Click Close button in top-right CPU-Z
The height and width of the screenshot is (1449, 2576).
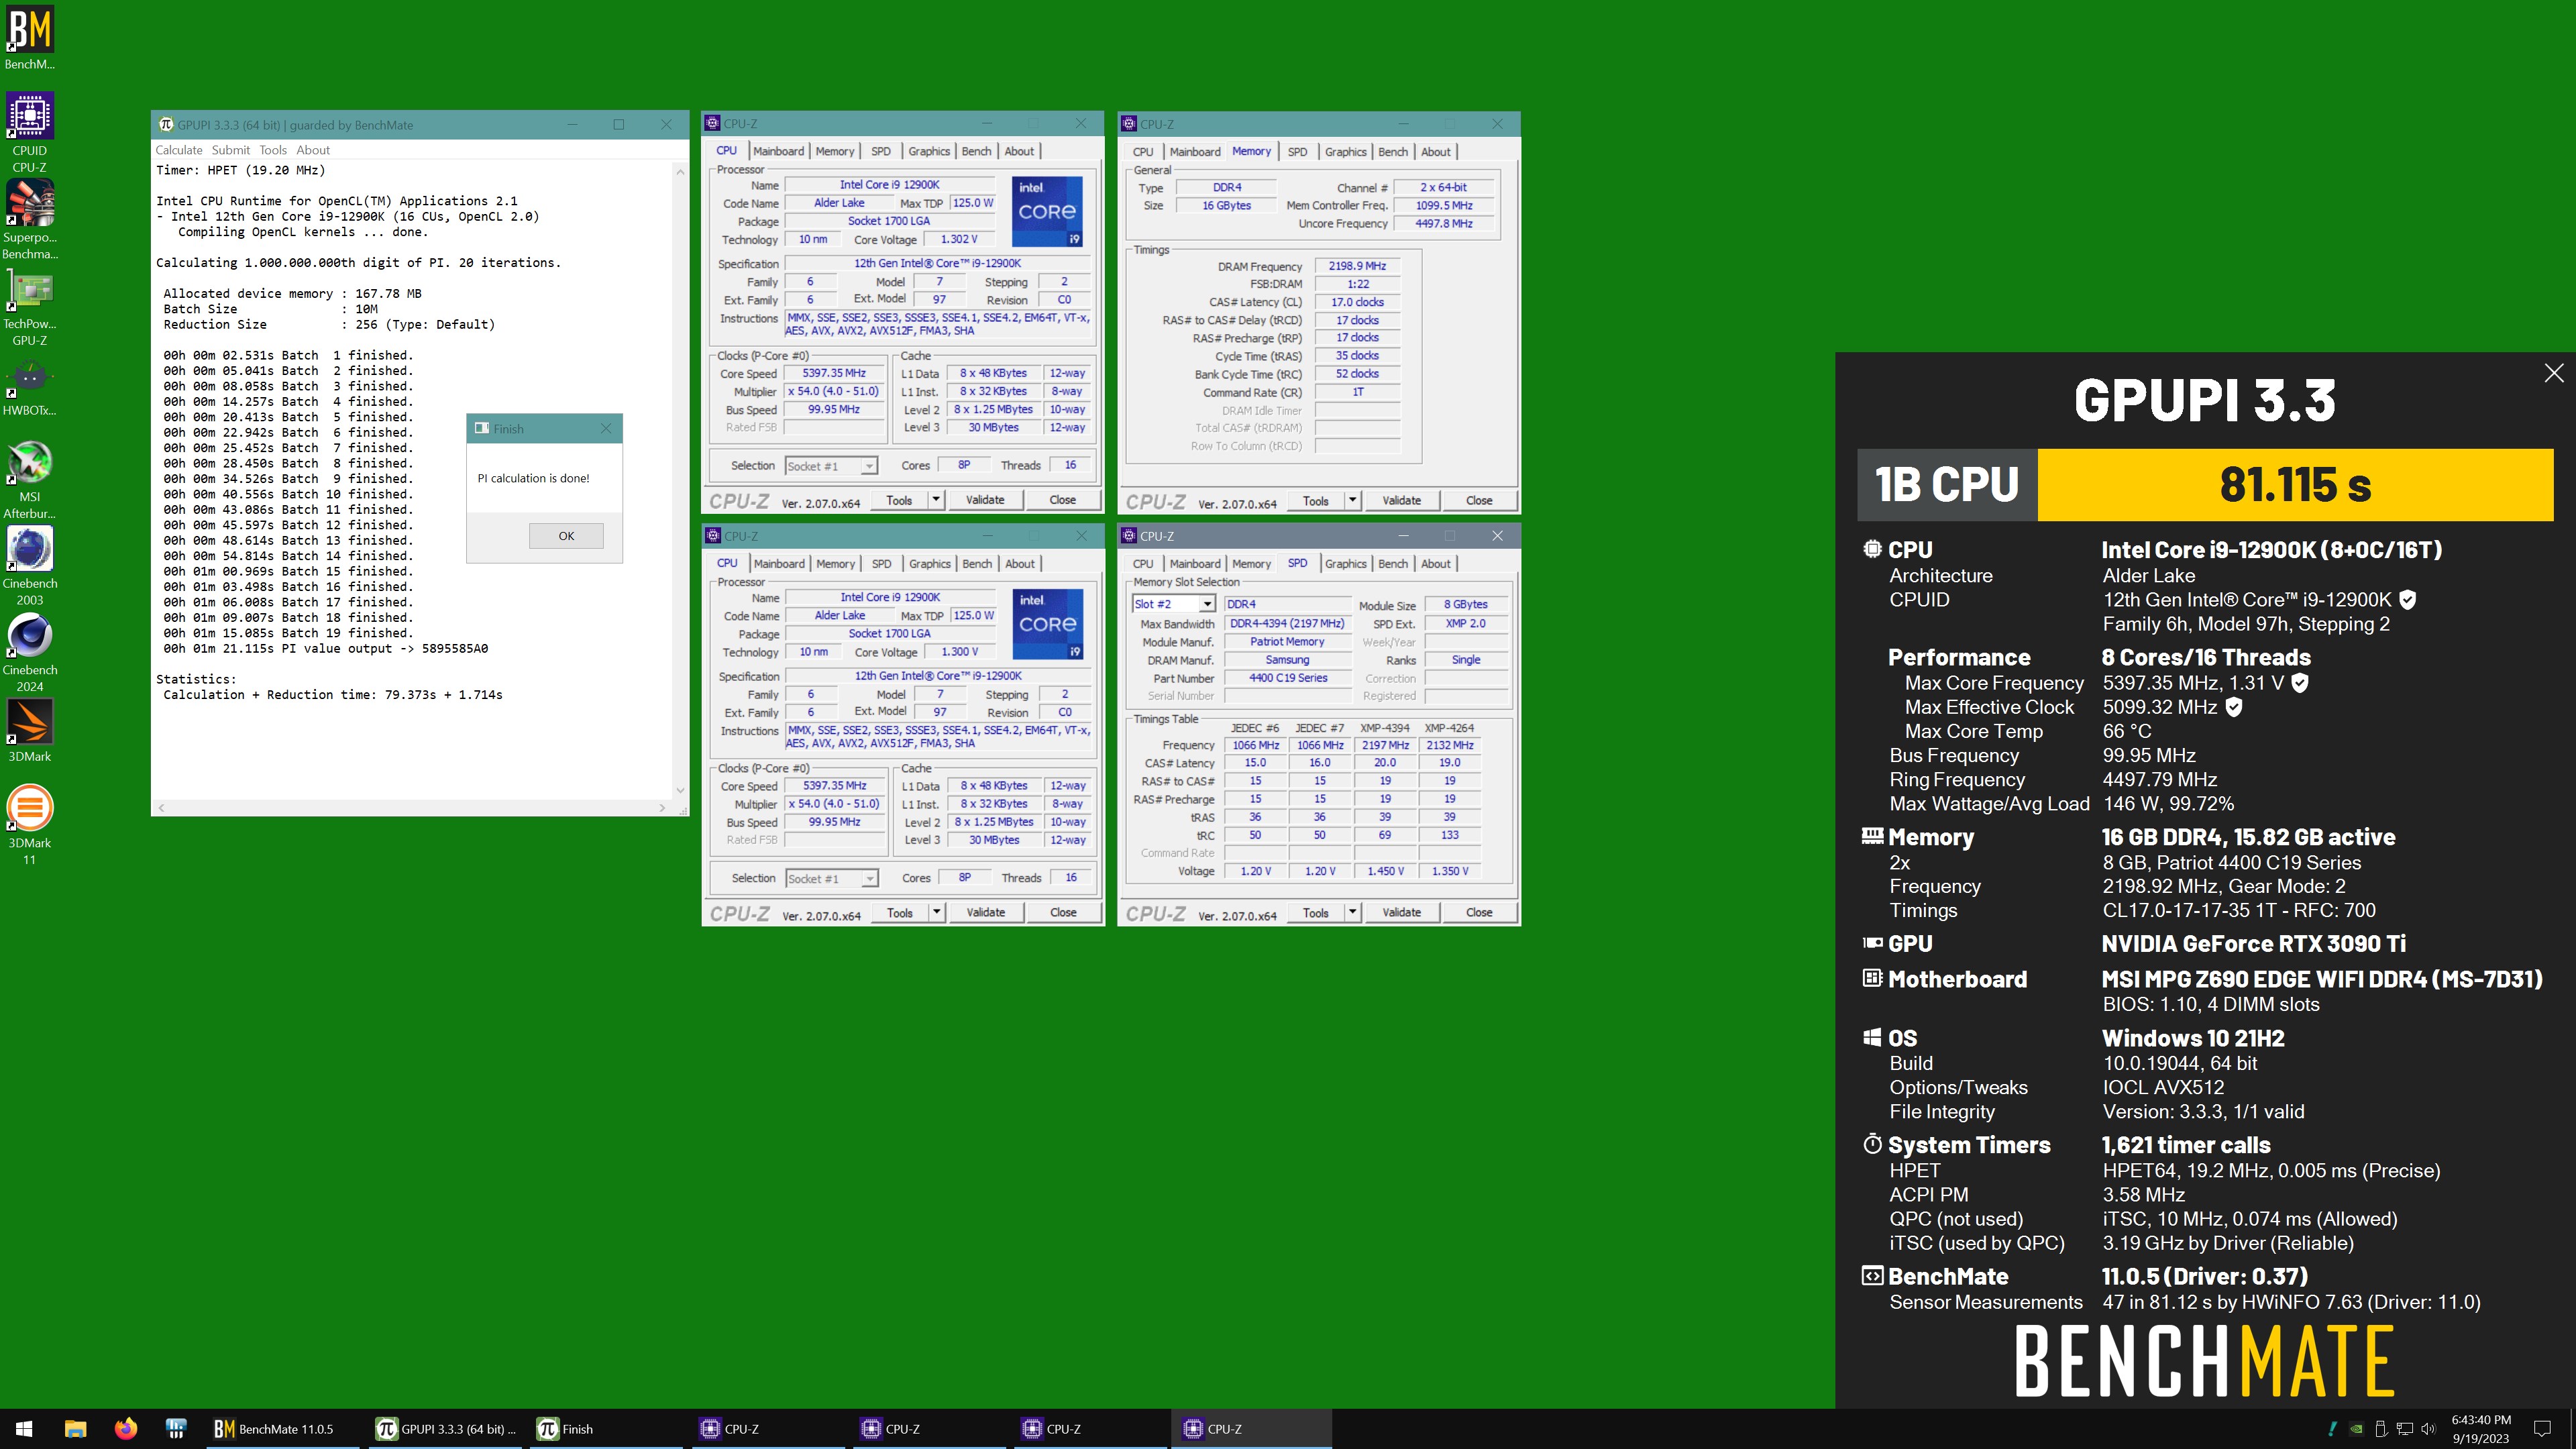click(x=1479, y=500)
